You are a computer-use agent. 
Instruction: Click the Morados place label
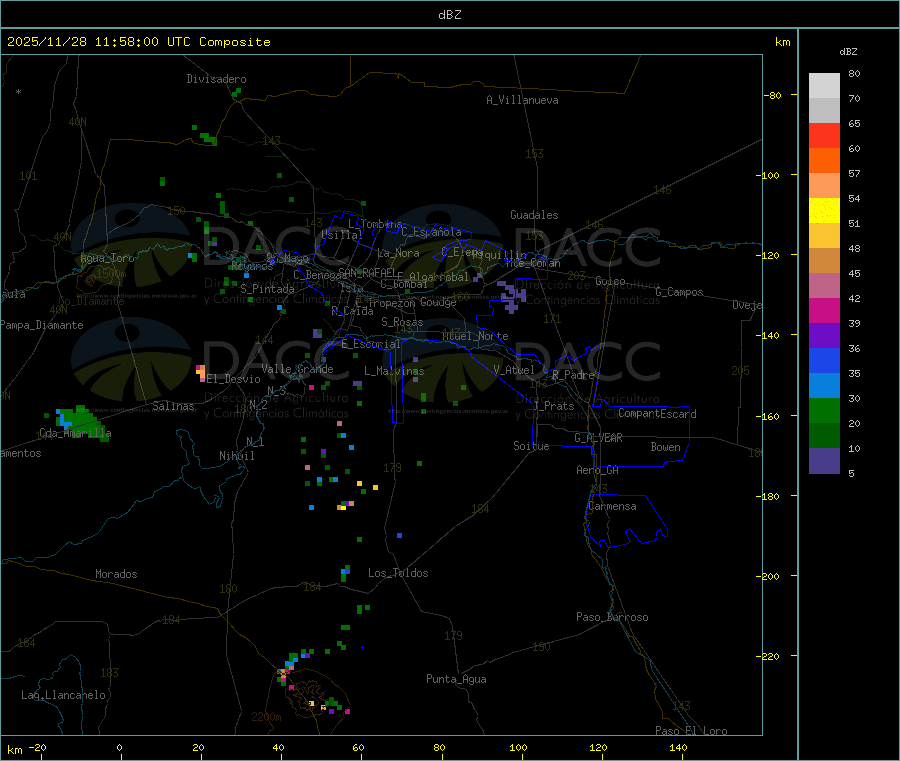click(x=116, y=574)
